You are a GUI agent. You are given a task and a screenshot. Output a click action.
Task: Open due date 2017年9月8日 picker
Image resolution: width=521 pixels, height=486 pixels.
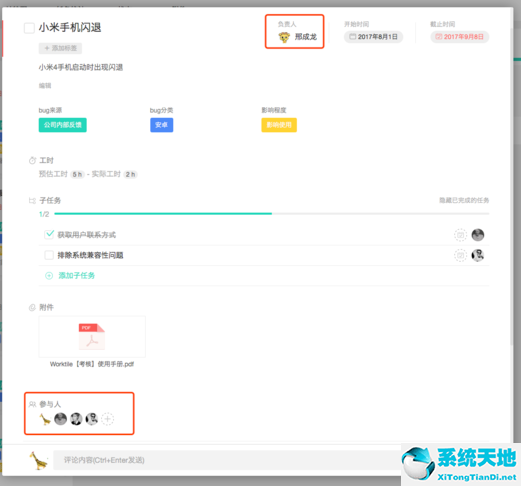pyautogui.click(x=460, y=37)
